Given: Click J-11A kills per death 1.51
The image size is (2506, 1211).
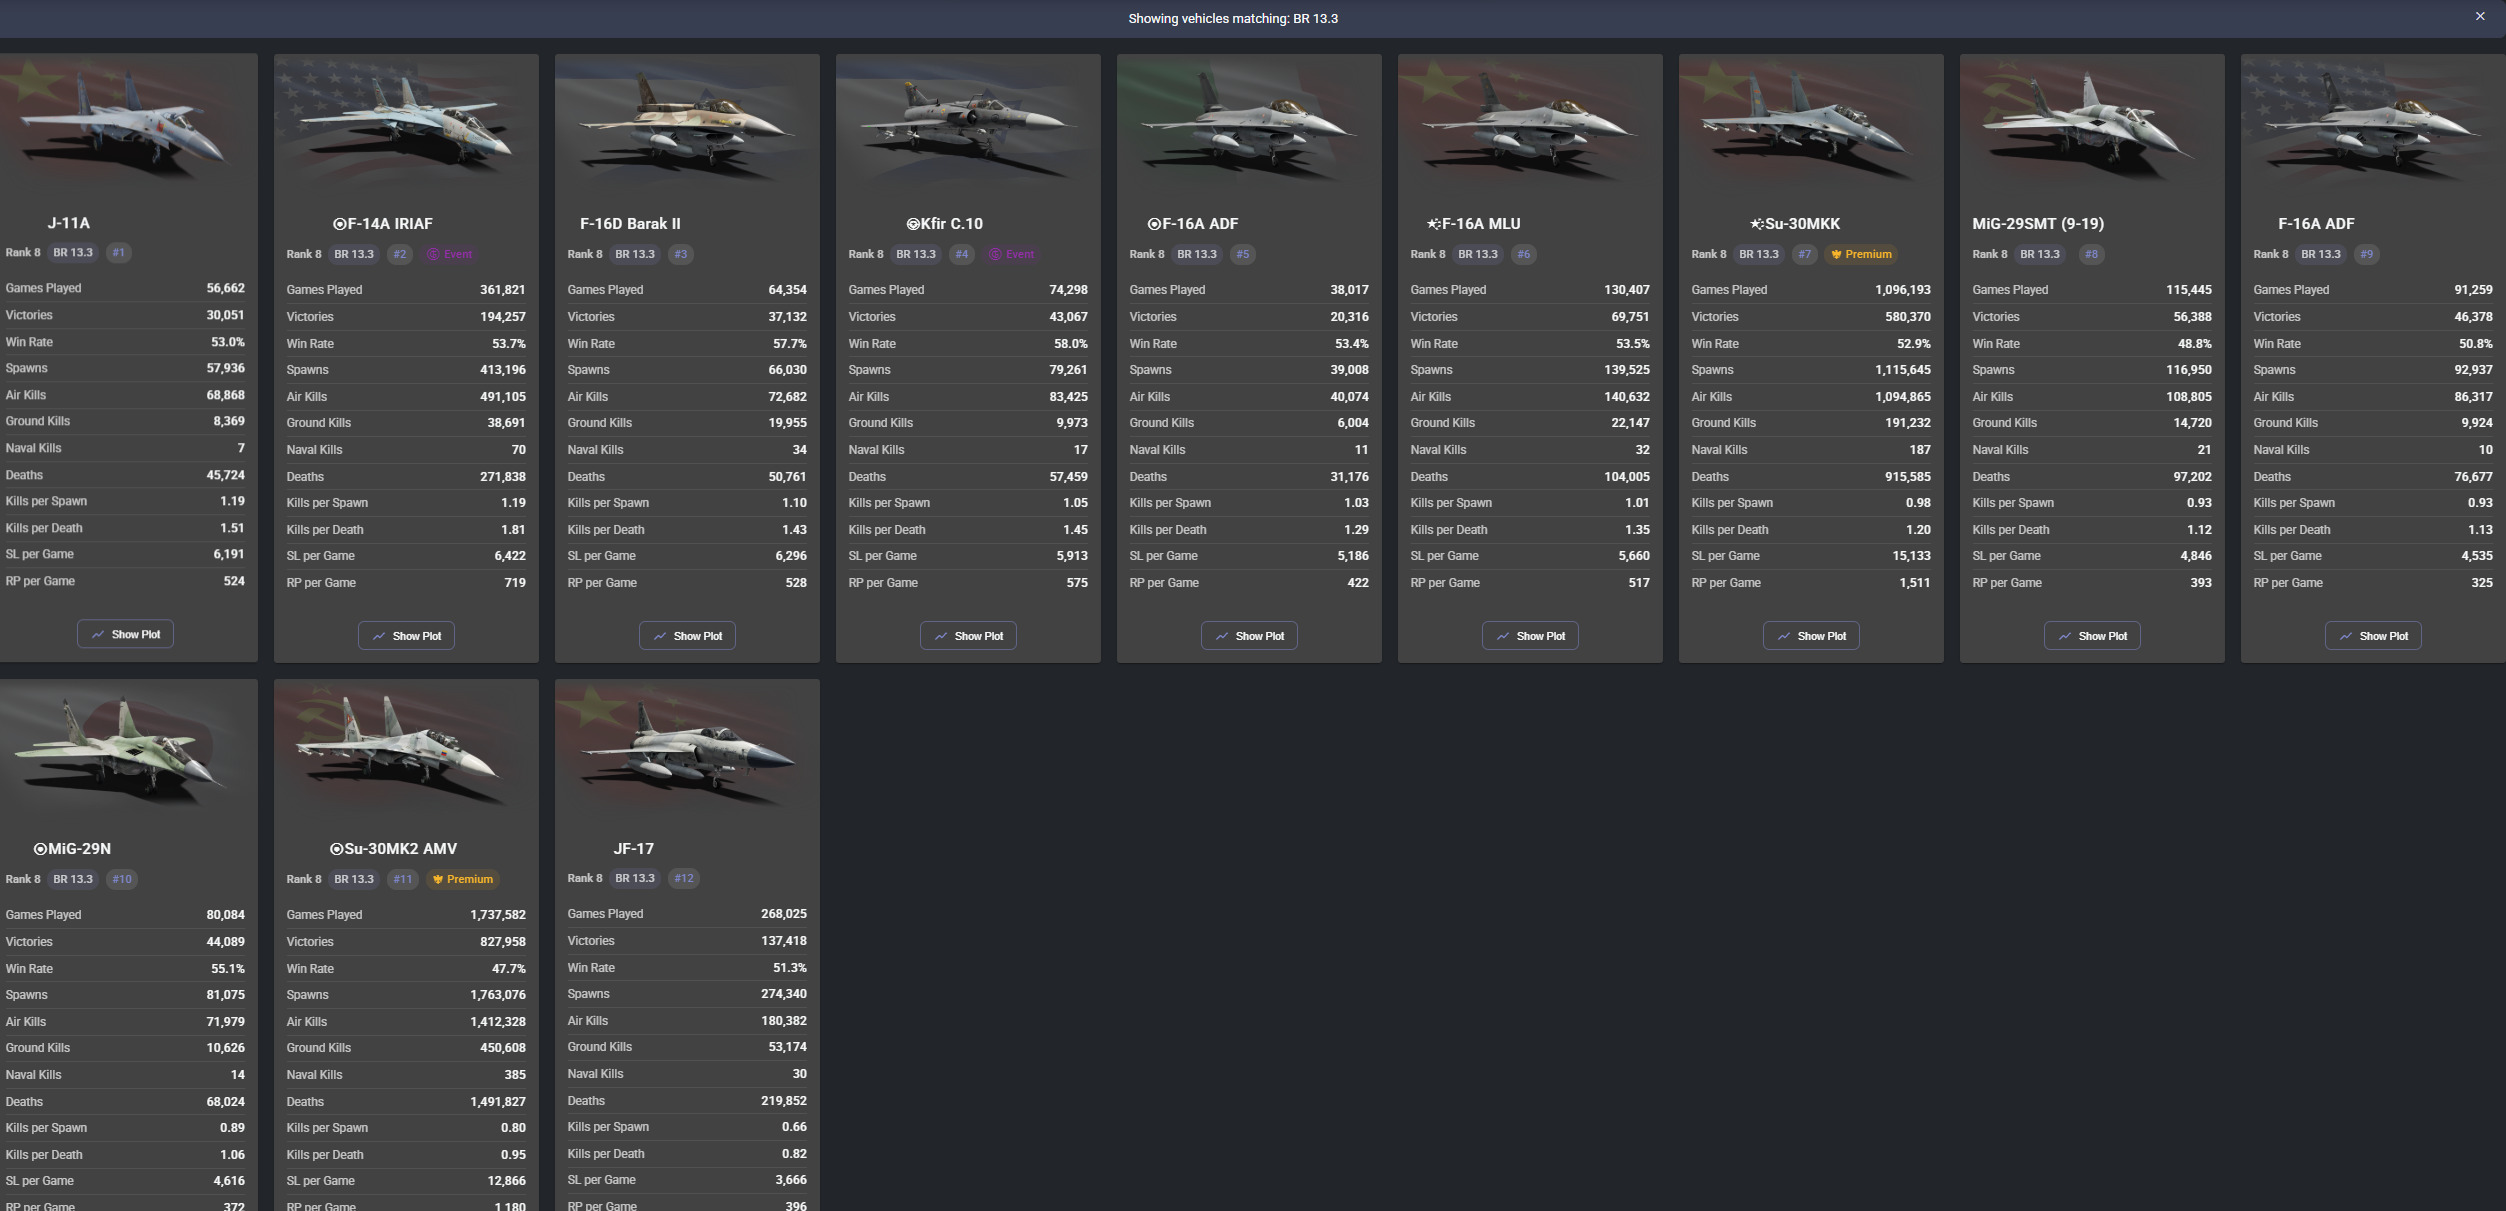Looking at the screenshot, I should coord(232,528).
